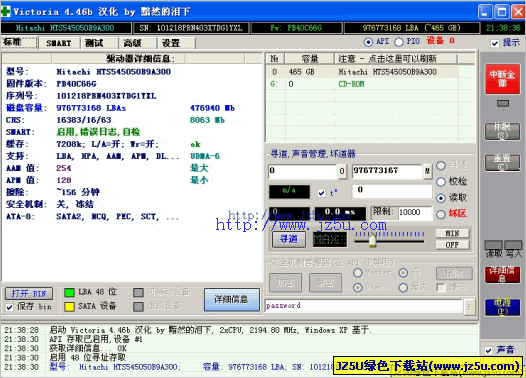Click the 寻道 seek button

(x=289, y=239)
